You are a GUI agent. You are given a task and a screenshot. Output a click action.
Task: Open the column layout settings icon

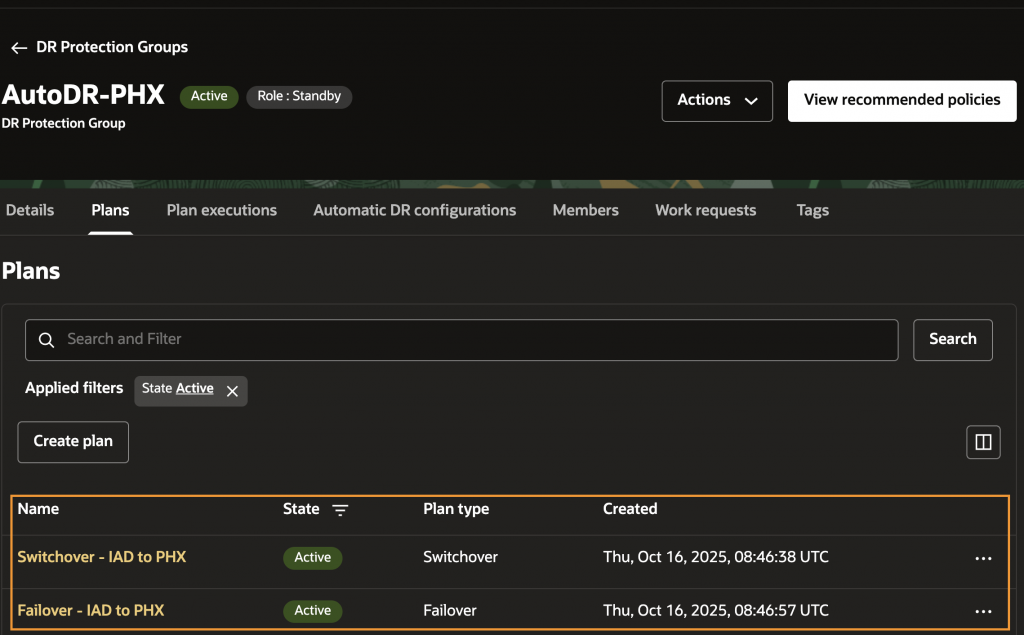(x=983, y=442)
